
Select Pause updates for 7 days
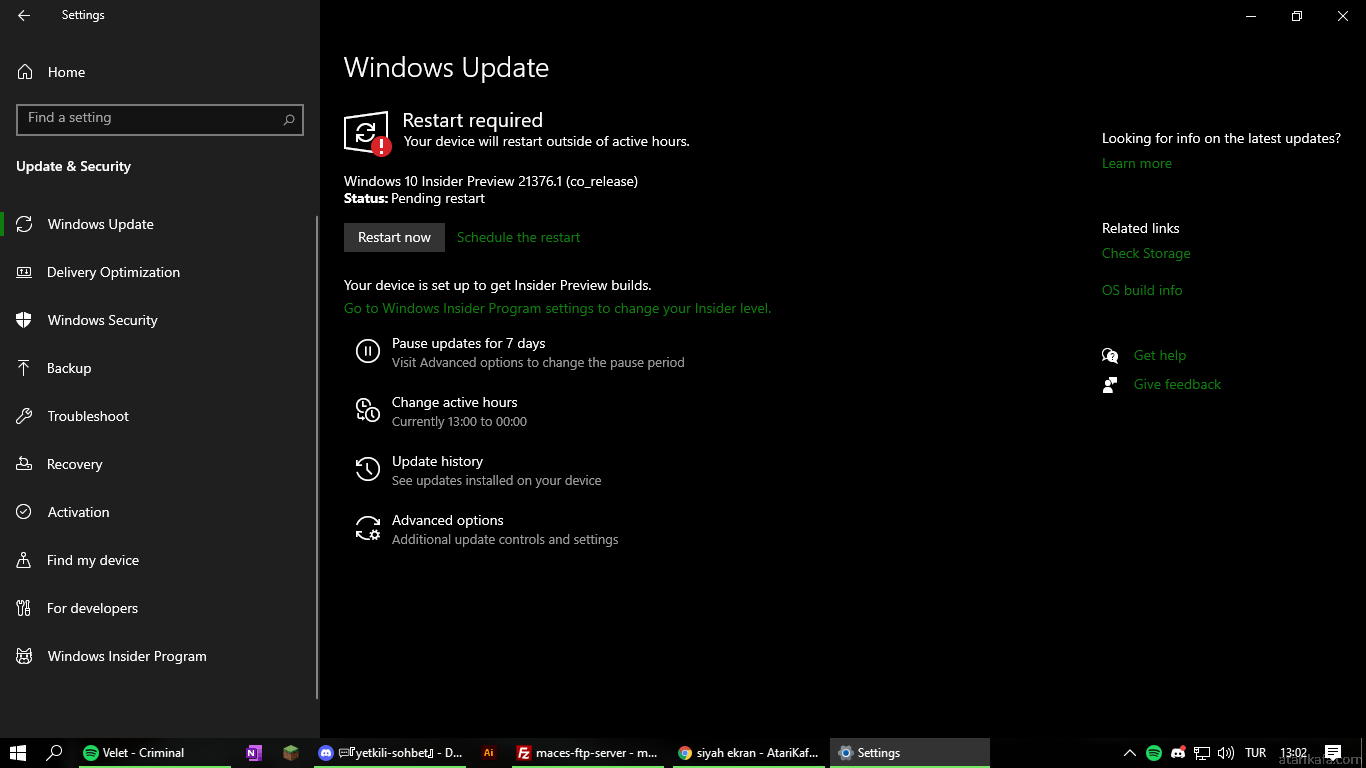pyautogui.click(x=468, y=343)
